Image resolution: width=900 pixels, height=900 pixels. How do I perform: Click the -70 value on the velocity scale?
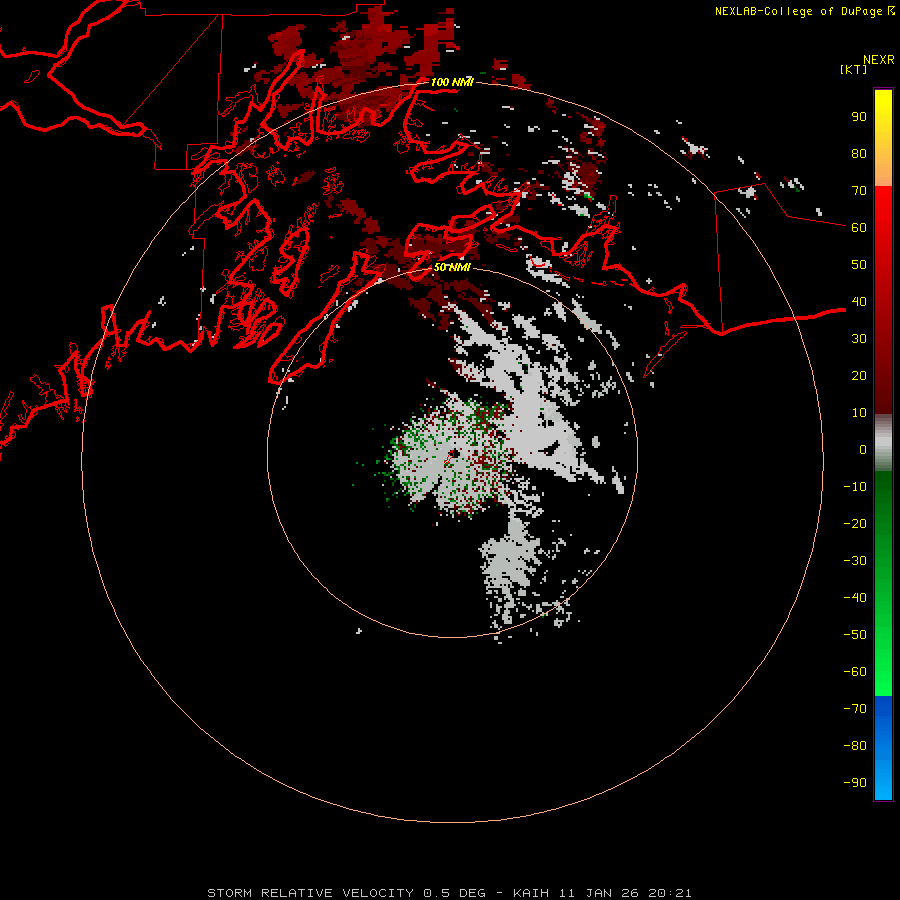click(x=855, y=709)
